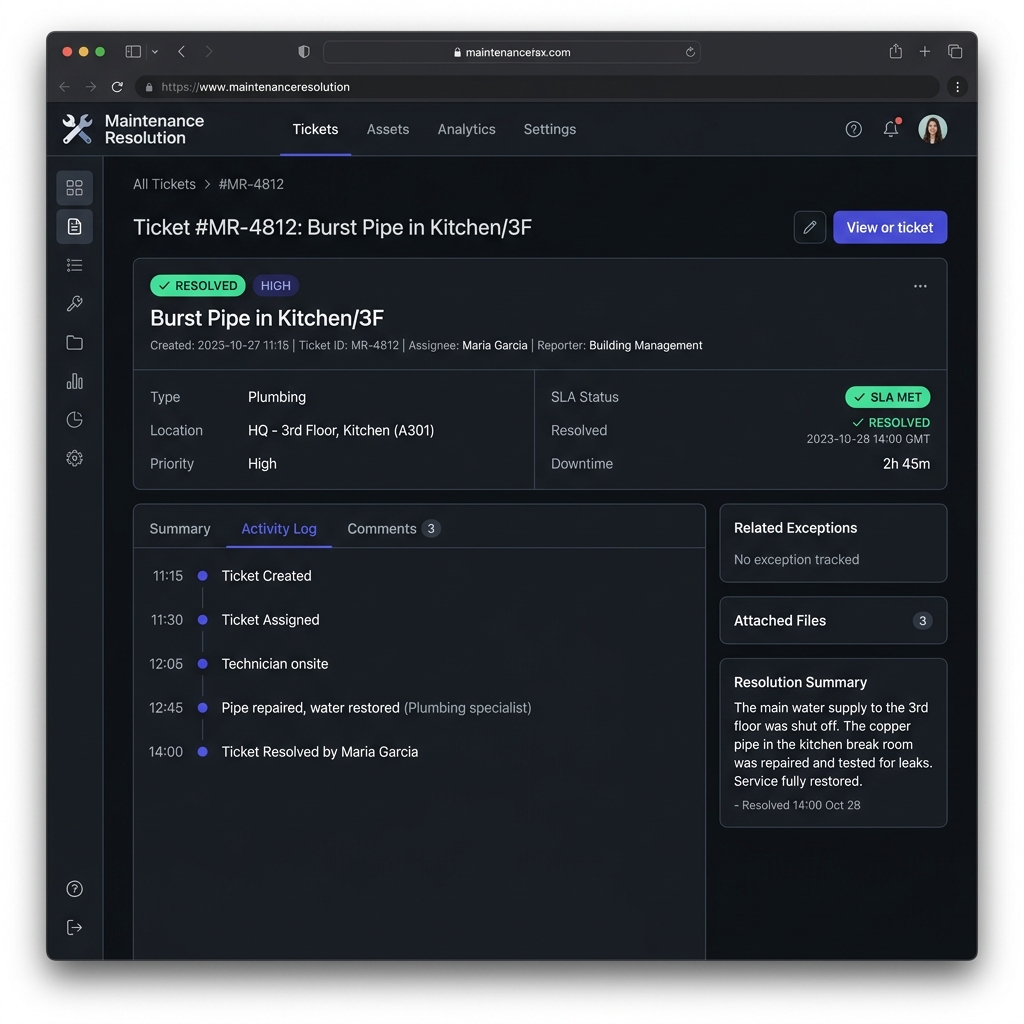Click the Safari back chevron
The image size is (1024, 1024).
click(x=182, y=52)
